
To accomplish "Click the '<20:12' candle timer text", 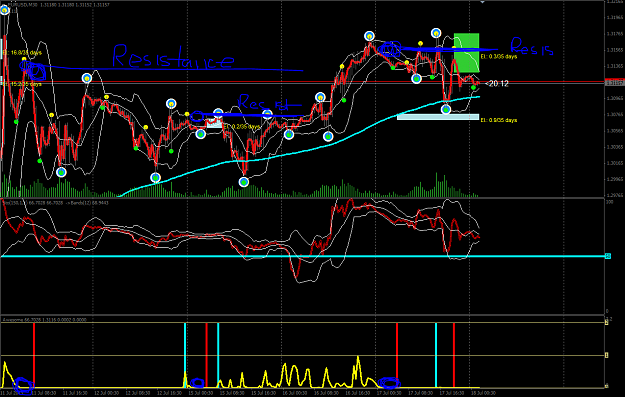I will 497,84.
